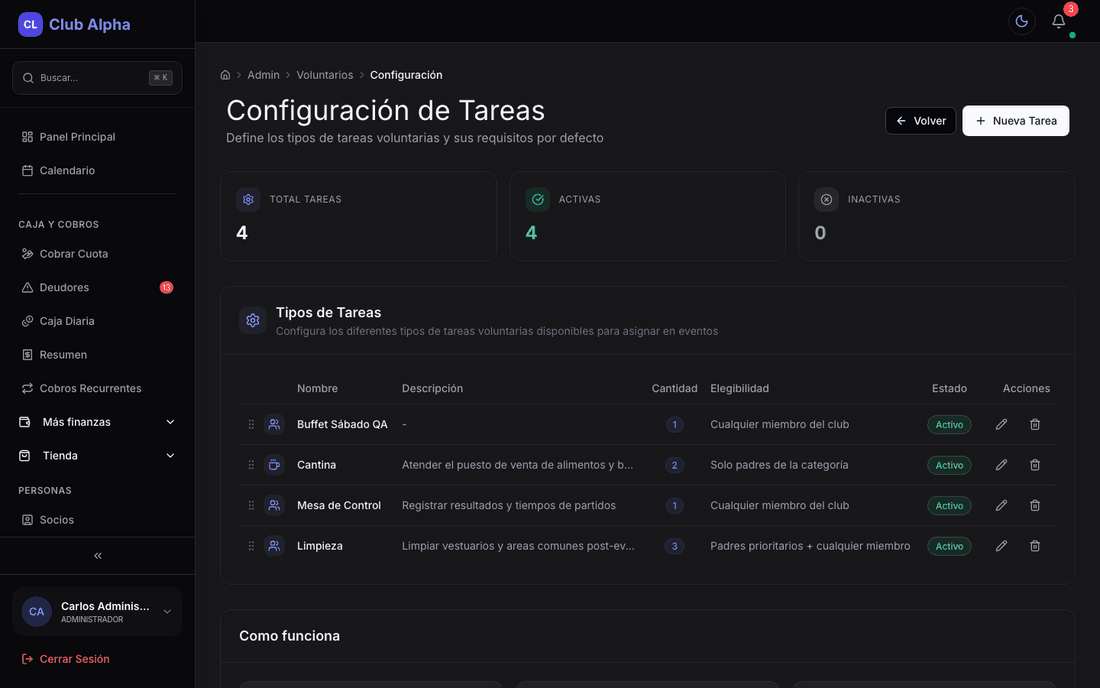Click the CA user avatar
Viewport: 1100px width, 688px height.
[36, 612]
